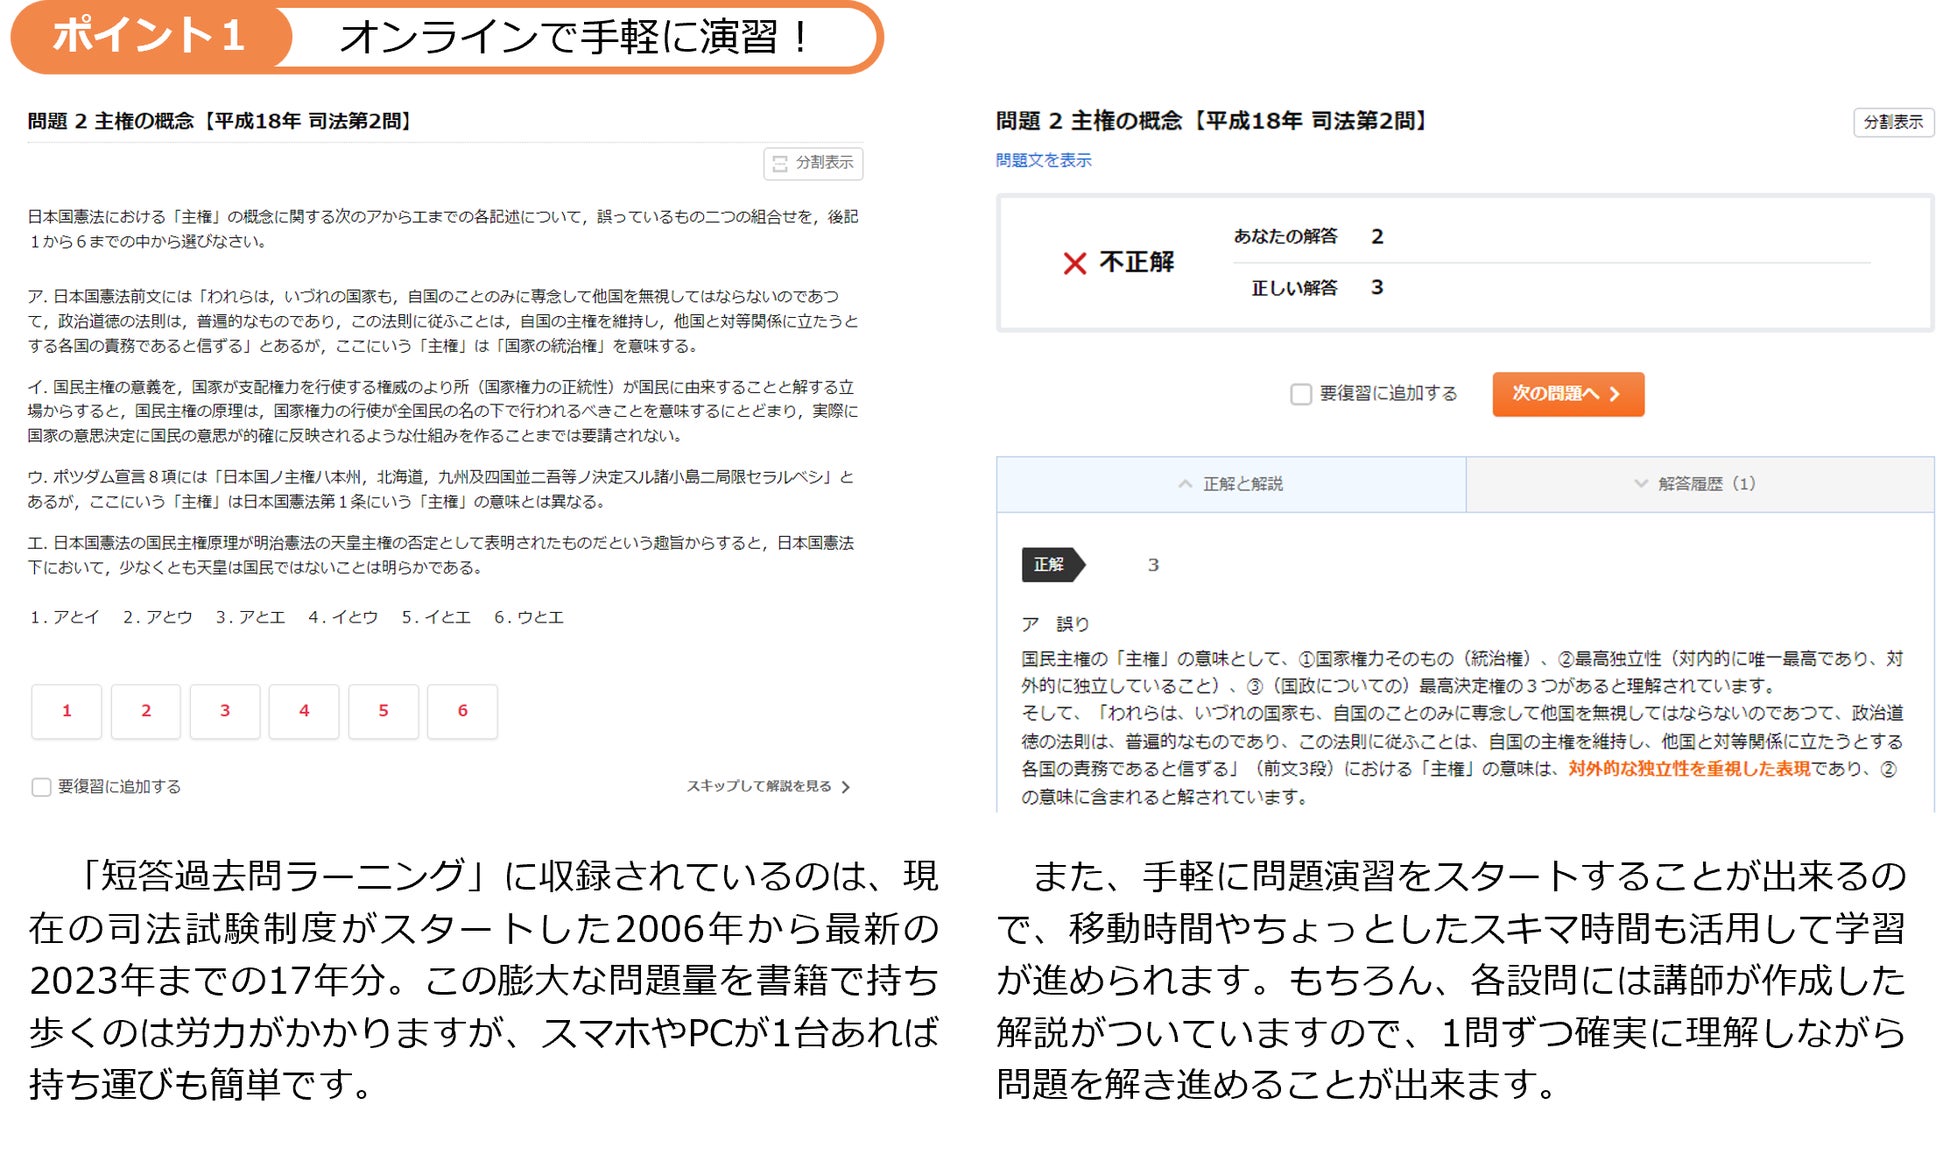
Task: Select answer choice 1
Action: pyautogui.click(x=67, y=711)
